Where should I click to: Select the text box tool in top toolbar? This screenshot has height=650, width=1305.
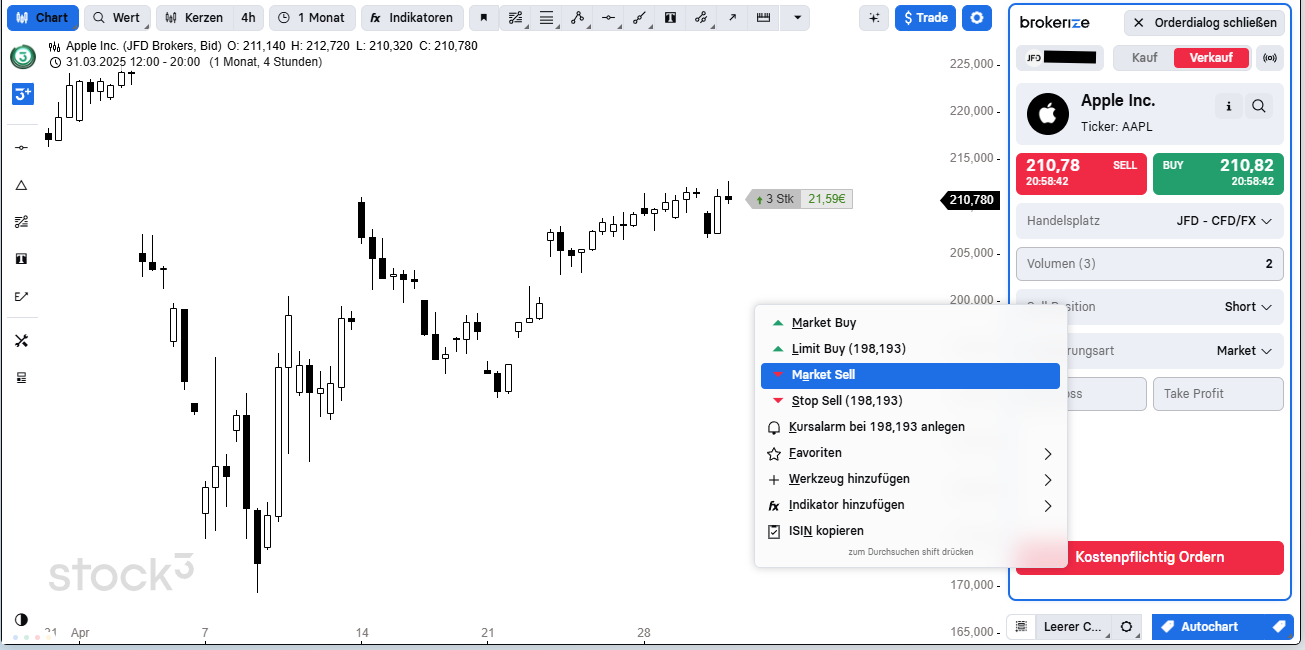click(670, 18)
